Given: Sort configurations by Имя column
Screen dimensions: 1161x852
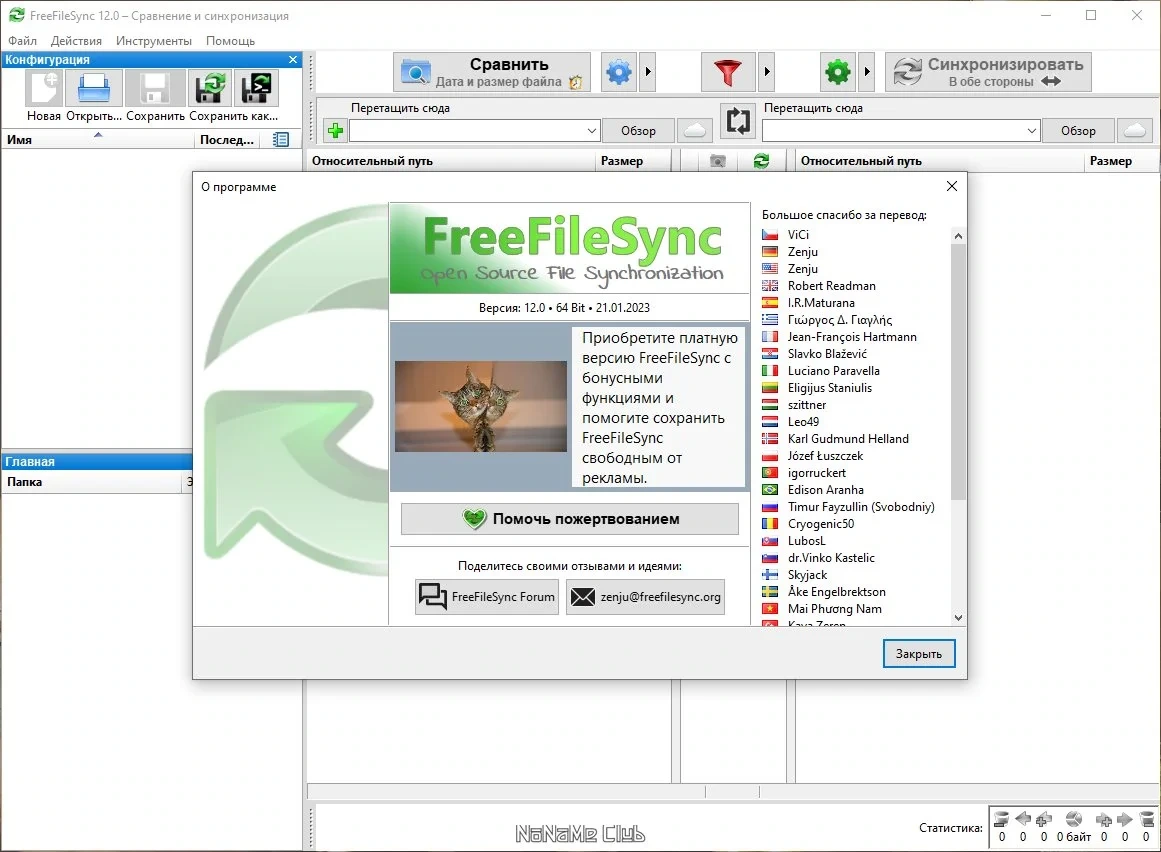Looking at the screenshot, I should (98, 139).
